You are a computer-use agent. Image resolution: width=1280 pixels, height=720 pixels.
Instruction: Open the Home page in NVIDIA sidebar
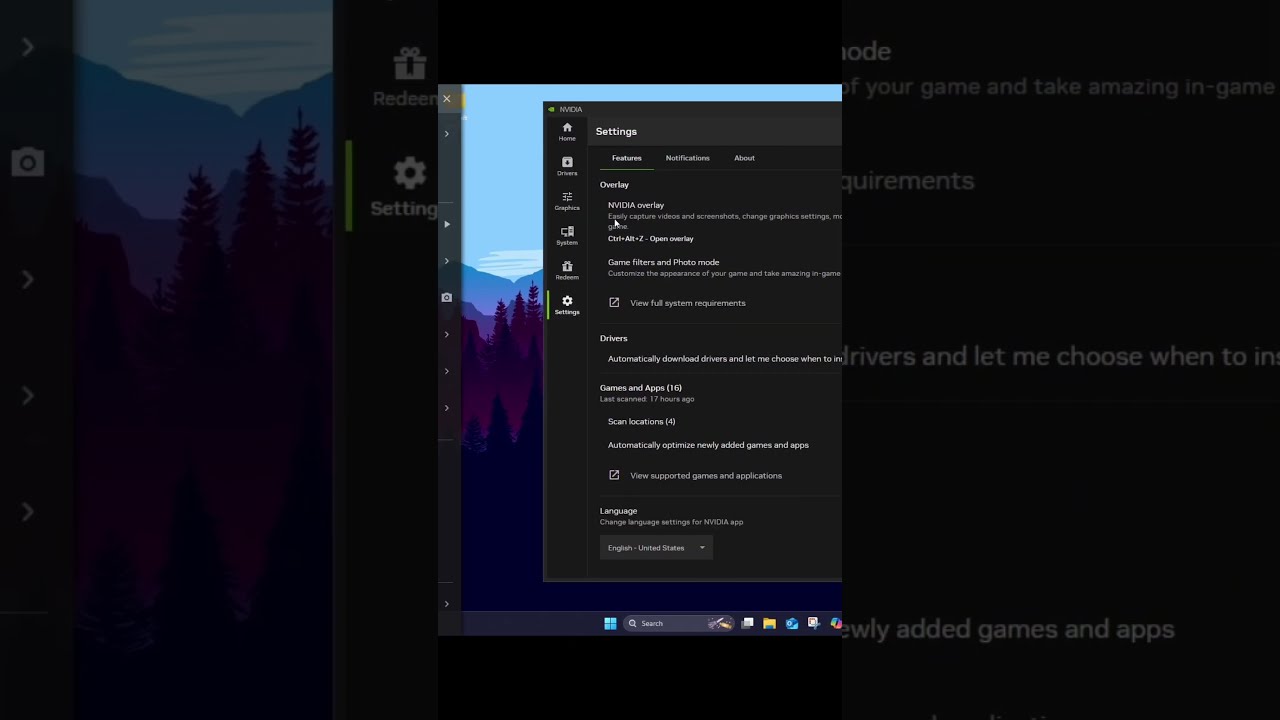[567, 131]
